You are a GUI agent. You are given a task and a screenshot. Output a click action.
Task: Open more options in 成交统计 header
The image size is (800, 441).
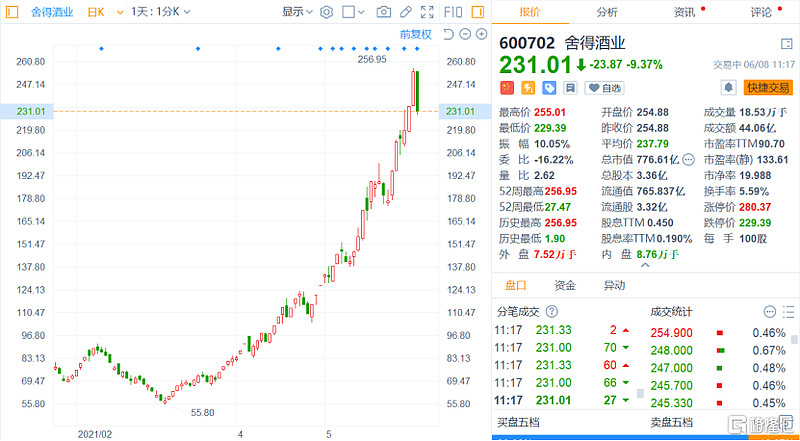point(769,311)
